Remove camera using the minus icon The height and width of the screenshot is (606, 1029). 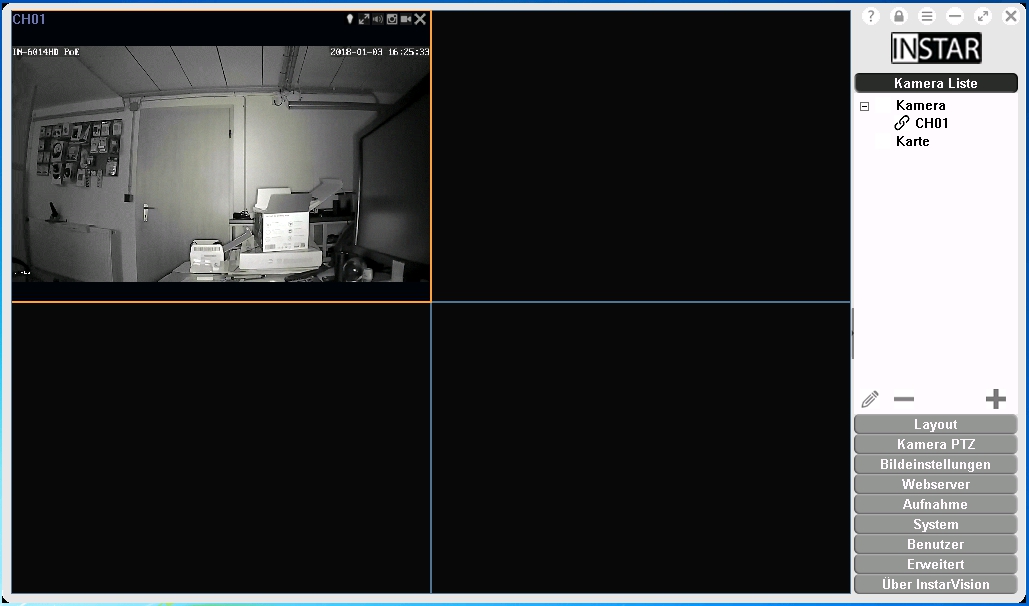(x=904, y=399)
